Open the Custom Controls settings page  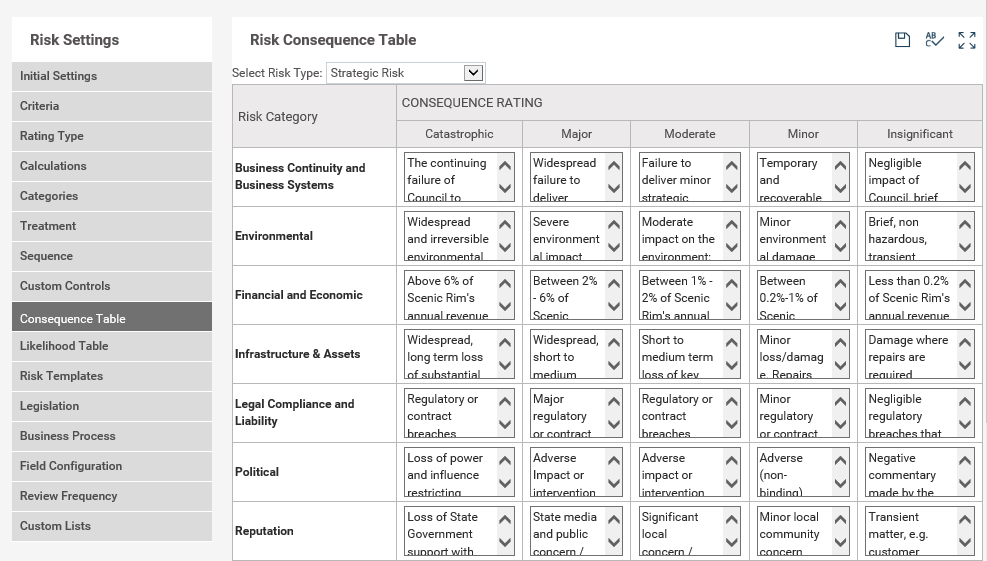click(x=112, y=286)
